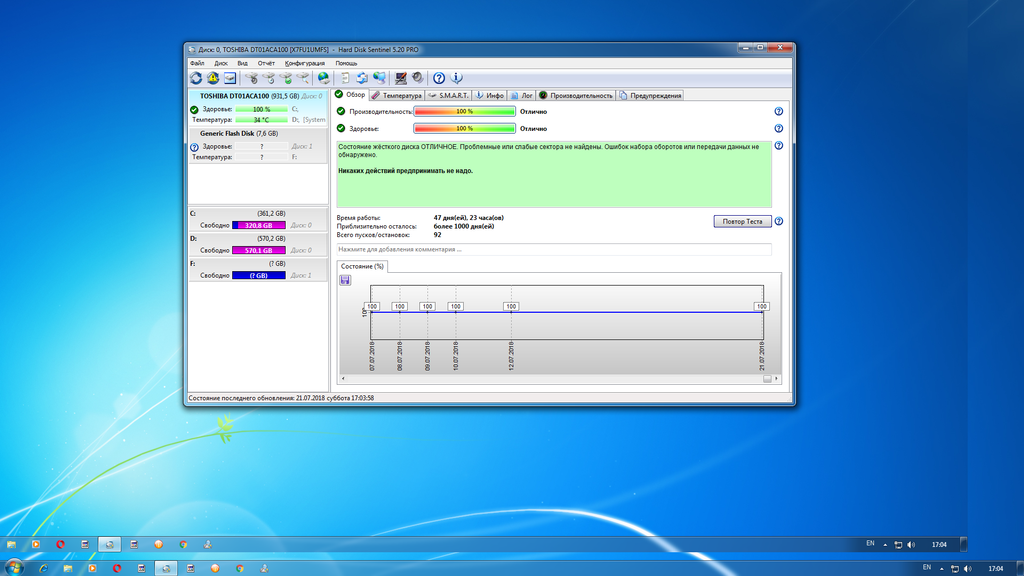Click the status bar text Состояние последнего обновления
The height and width of the screenshot is (576, 1024).
[281, 398]
